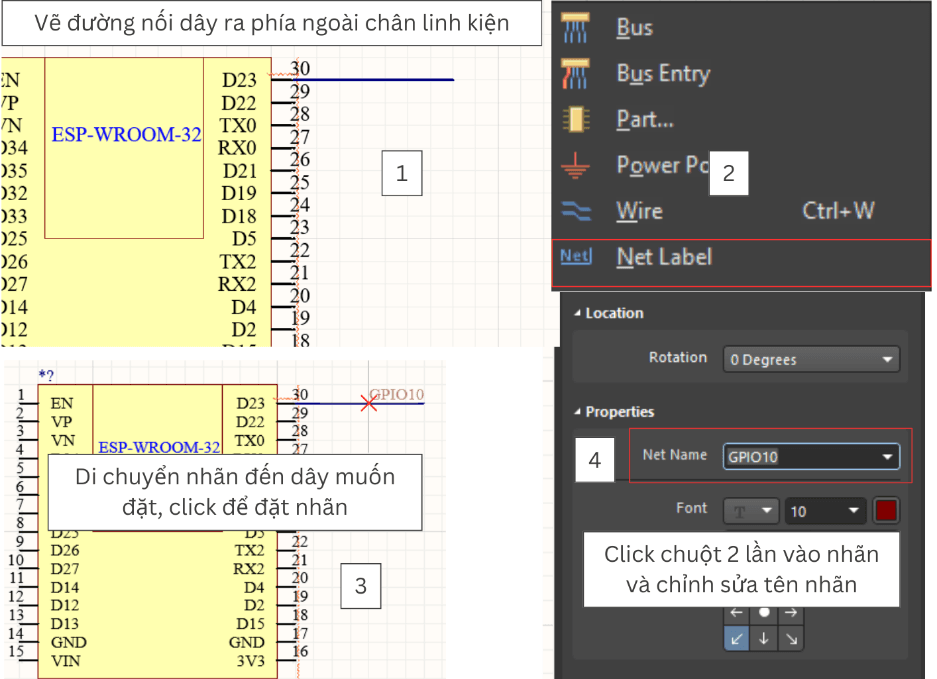The width and height of the screenshot is (937, 679).
Task: Choose Net Label from the menu
Action: click(664, 257)
